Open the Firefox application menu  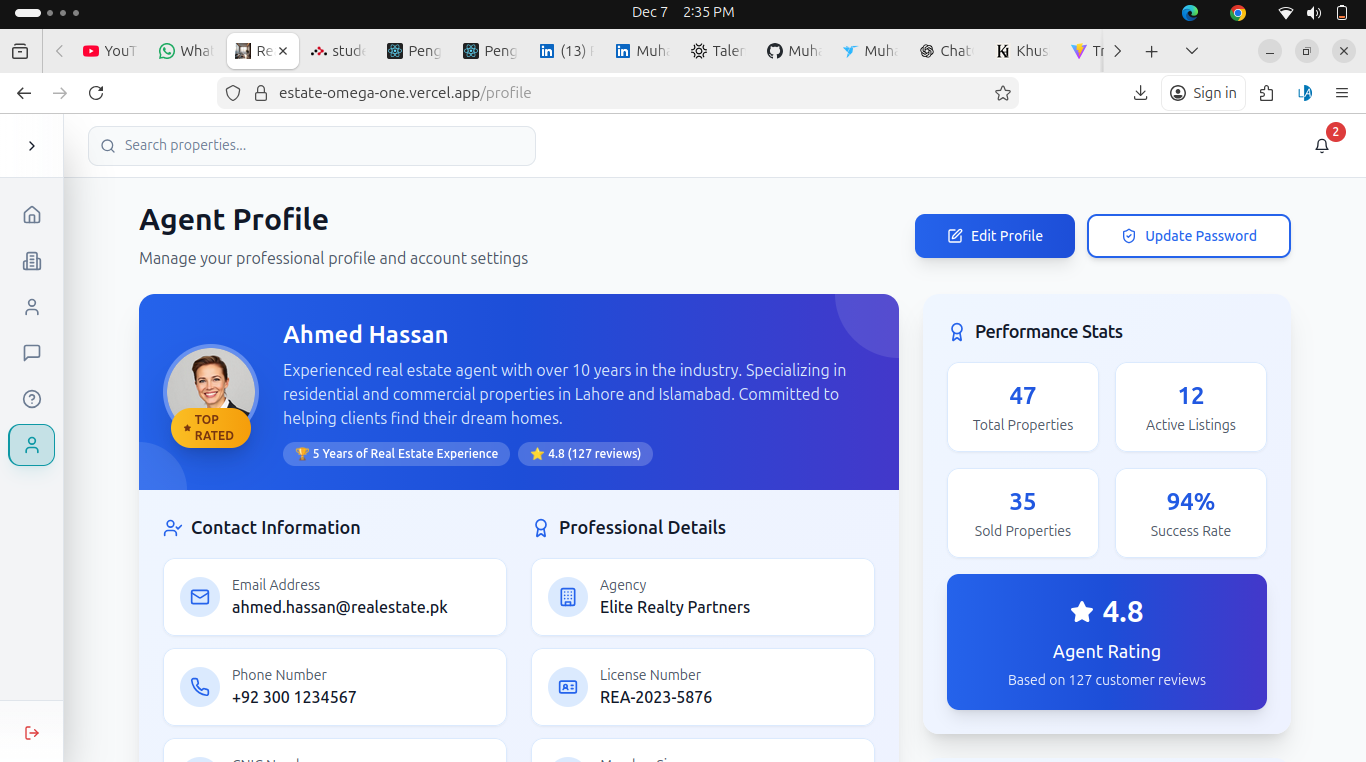point(1342,93)
